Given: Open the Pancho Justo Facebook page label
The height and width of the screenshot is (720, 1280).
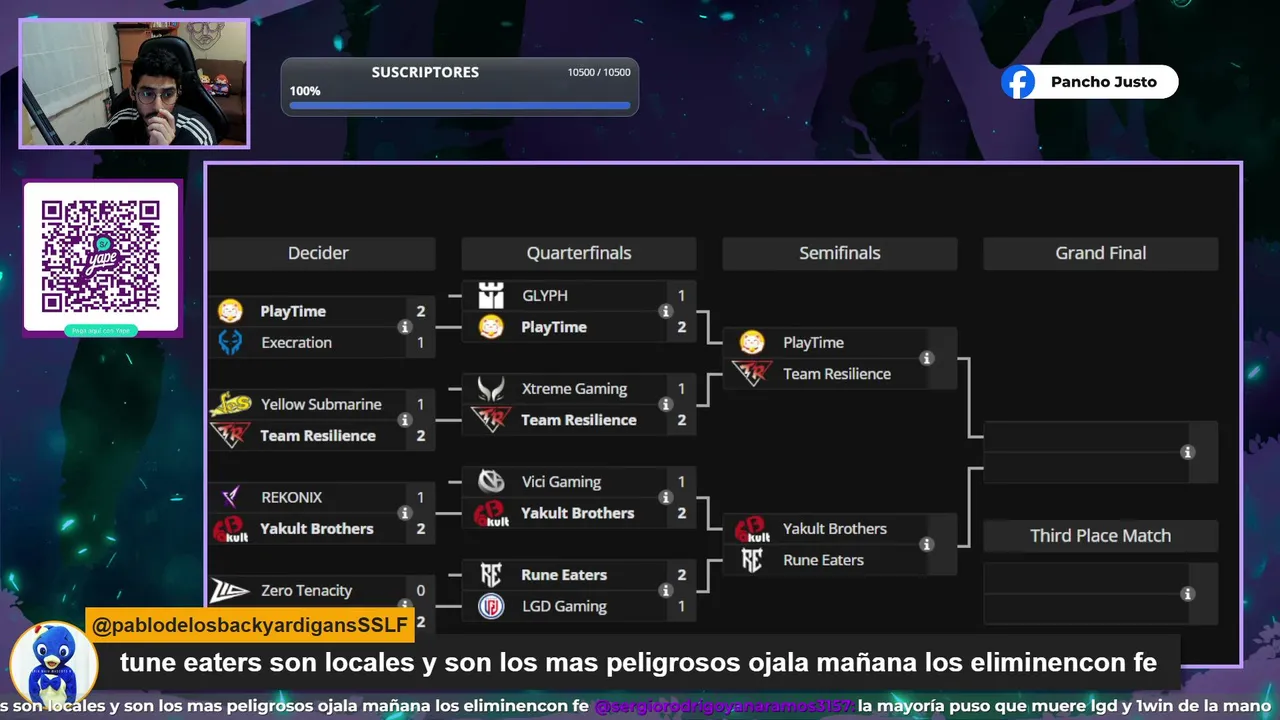Looking at the screenshot, I should pyautogui.click(x=1104, y=82).
